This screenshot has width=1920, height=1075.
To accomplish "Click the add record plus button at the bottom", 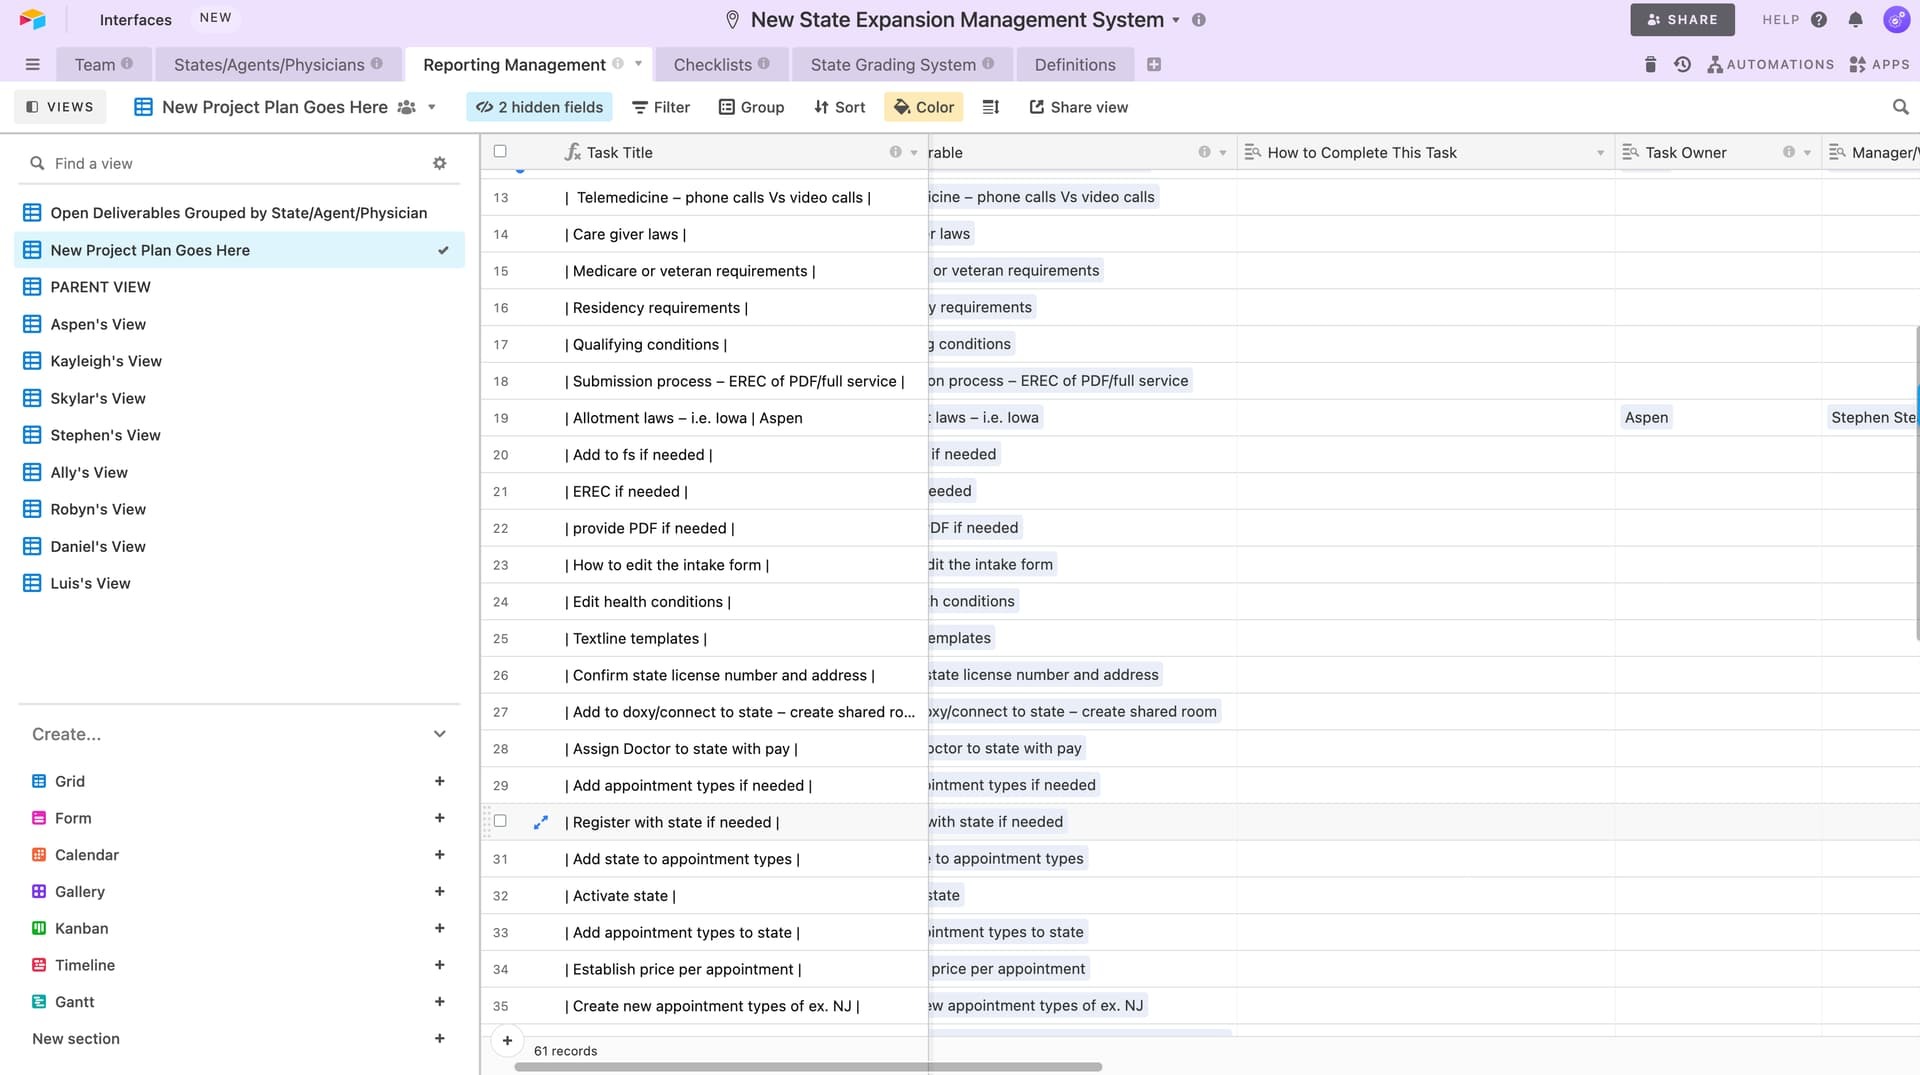I will click(507, 1041).
